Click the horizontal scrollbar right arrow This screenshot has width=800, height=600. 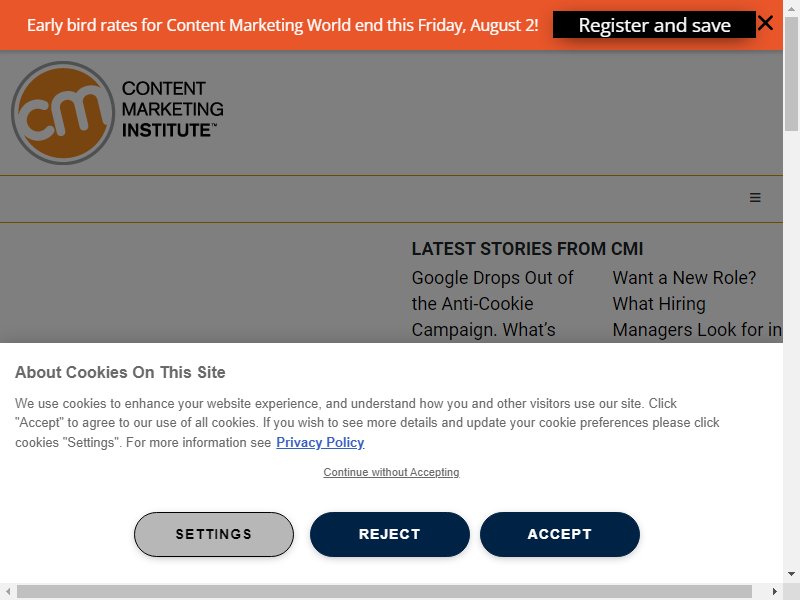(x=774, y=592)
